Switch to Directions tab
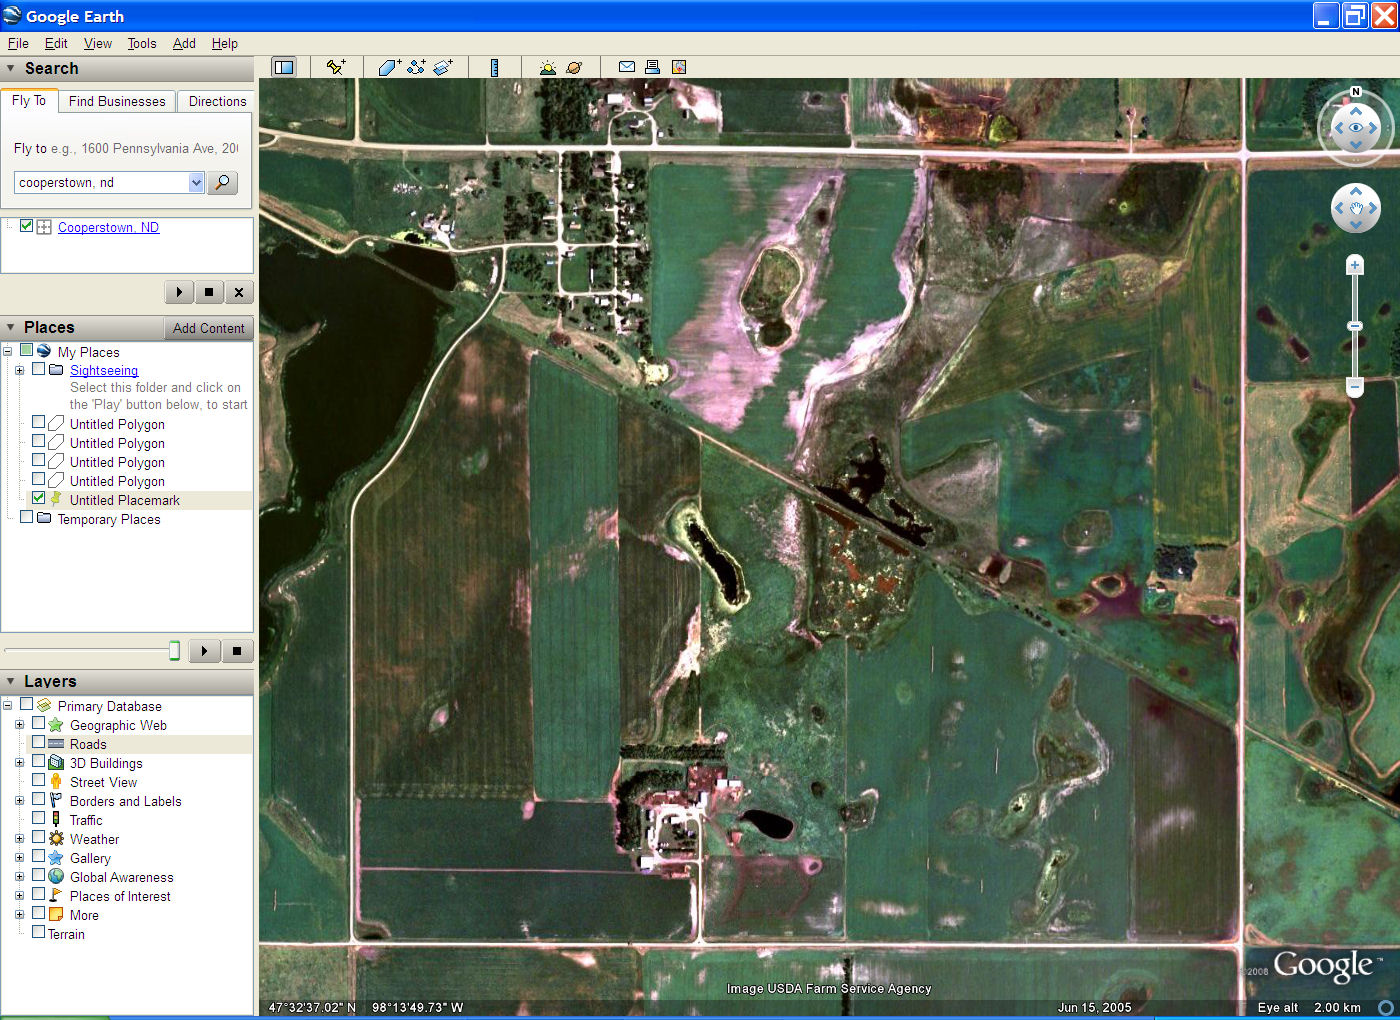The width and height of the screenshot is (1400, 1020). tap(217, 101)
